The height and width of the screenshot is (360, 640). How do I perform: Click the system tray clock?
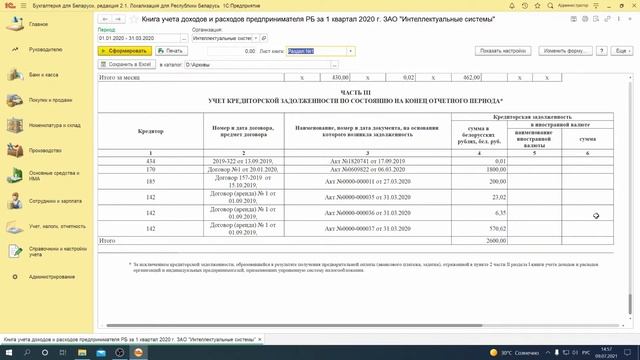pyautogui.click(x=607, y=353)
